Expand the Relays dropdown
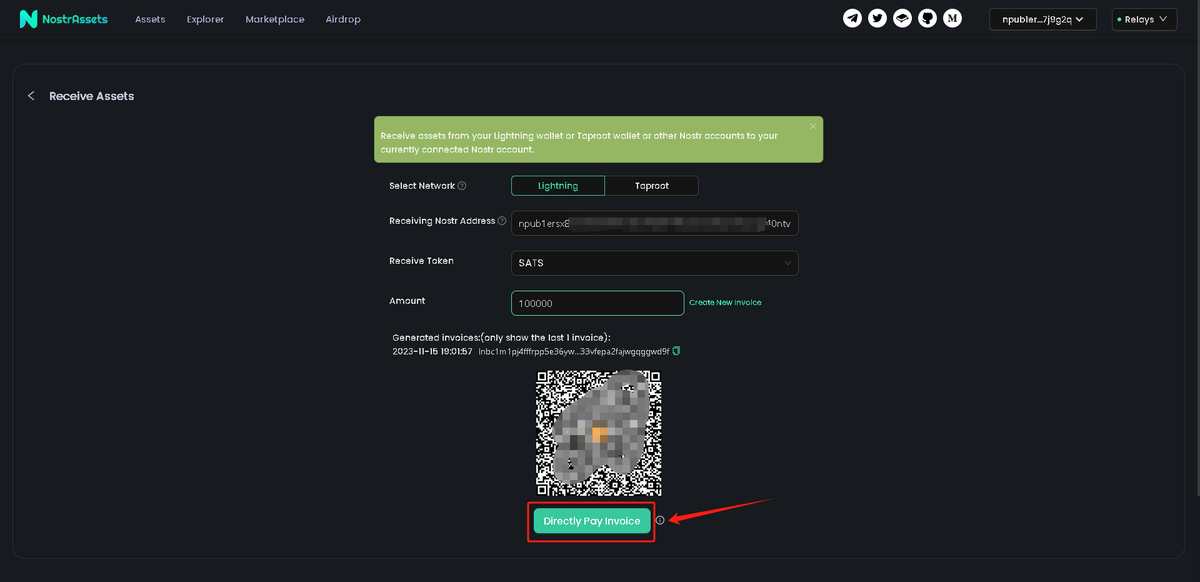This screenshot has height=582, width=1200. (1144, 19)
